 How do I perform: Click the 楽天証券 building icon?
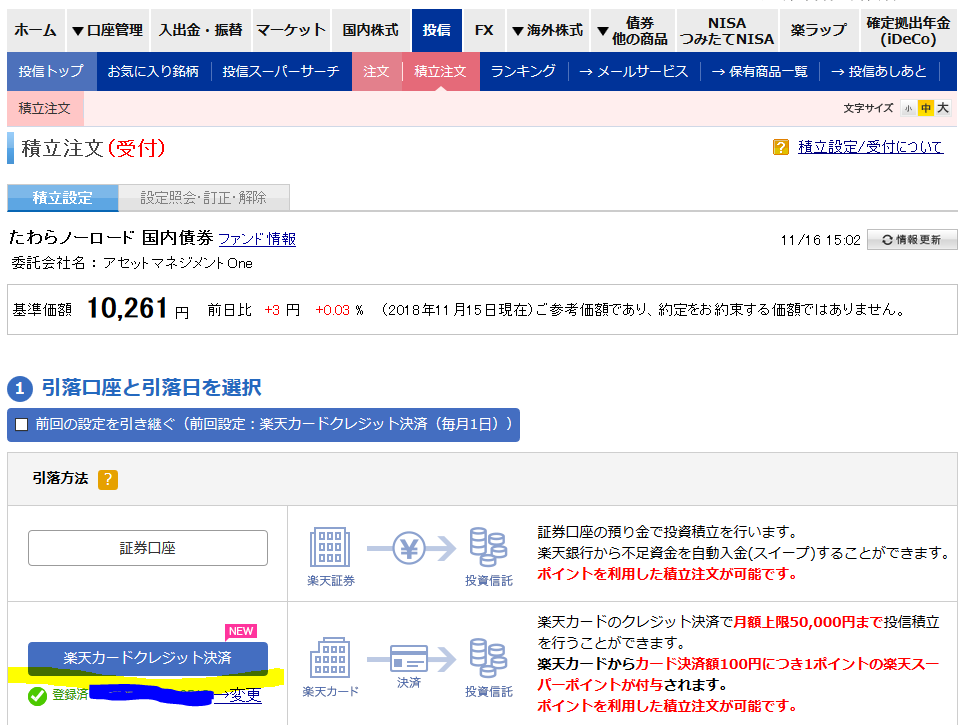point(330,547)
